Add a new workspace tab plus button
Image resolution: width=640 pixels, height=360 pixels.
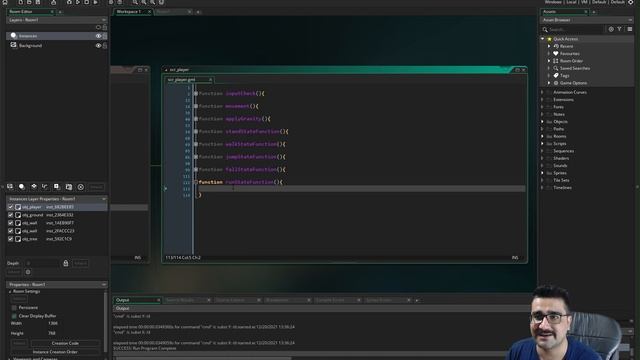coord(198,12)
